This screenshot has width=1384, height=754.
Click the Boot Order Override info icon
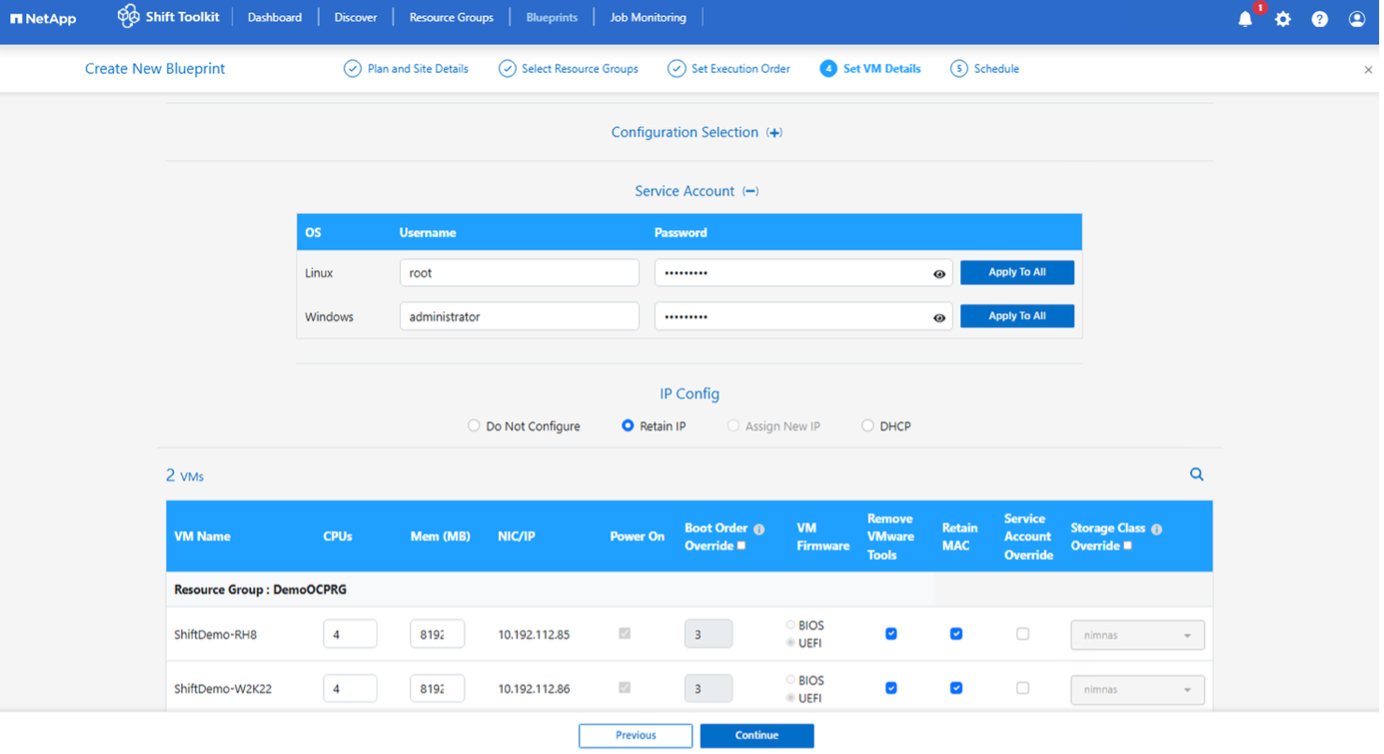[x=759, y=529]
